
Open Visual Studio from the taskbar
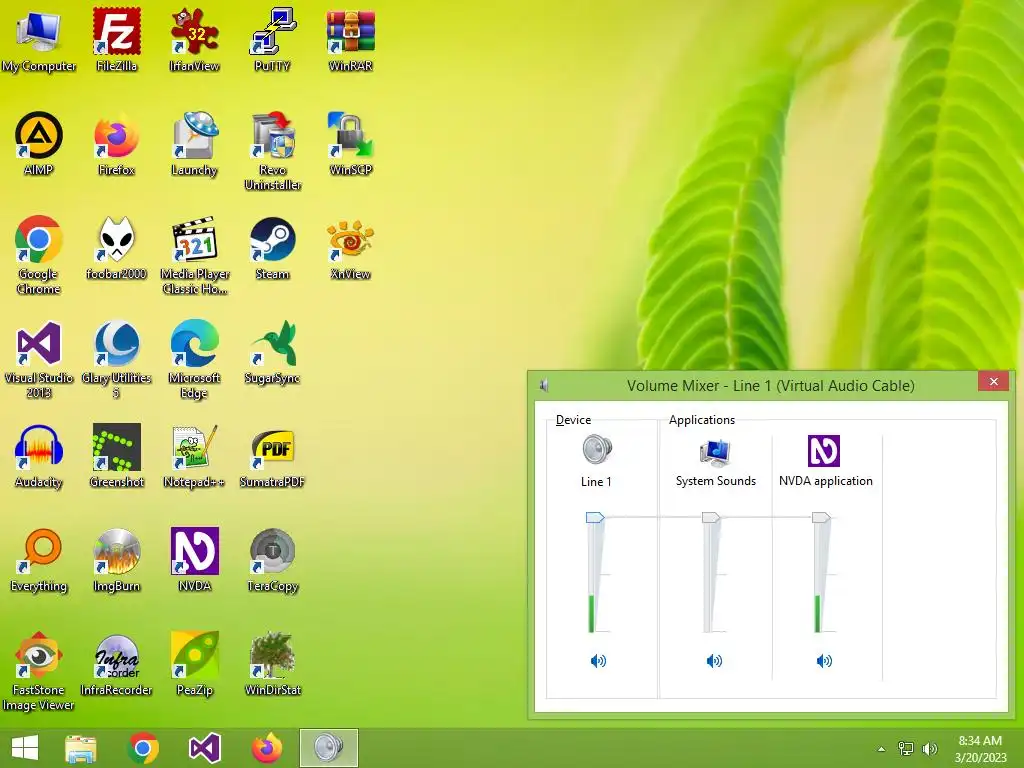204,748
